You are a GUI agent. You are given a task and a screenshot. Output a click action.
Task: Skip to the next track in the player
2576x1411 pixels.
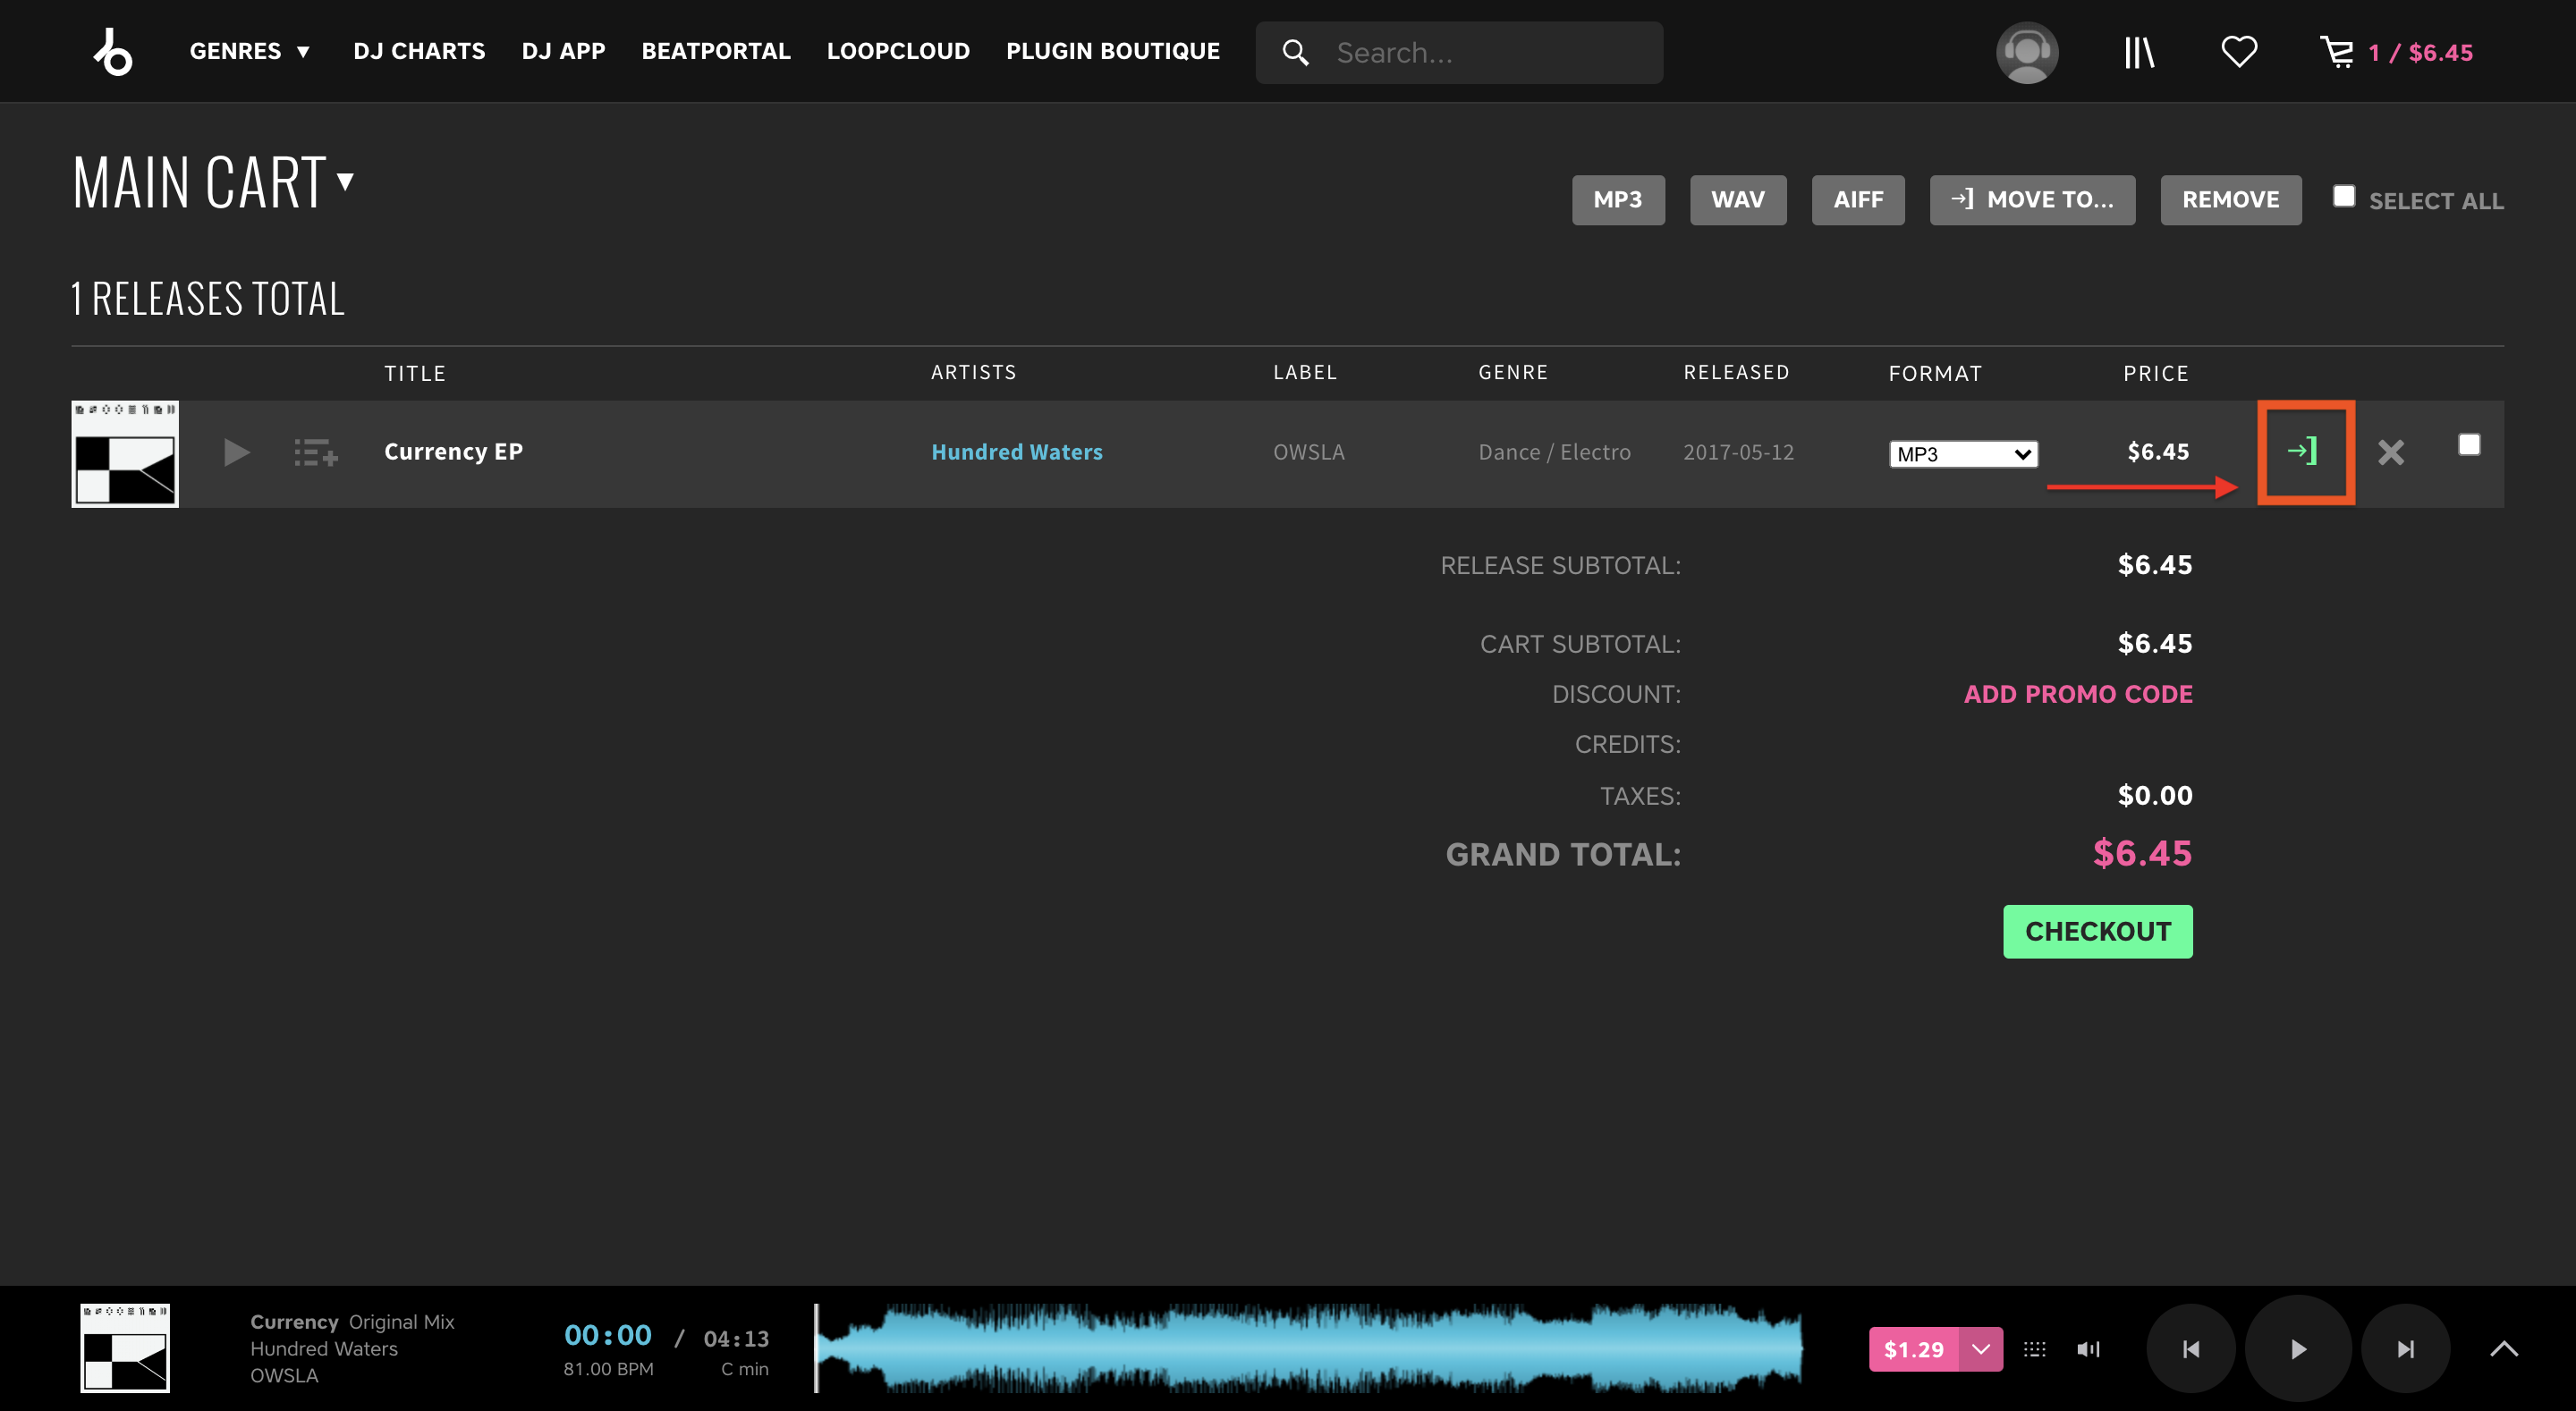tap(2405, 1349)
